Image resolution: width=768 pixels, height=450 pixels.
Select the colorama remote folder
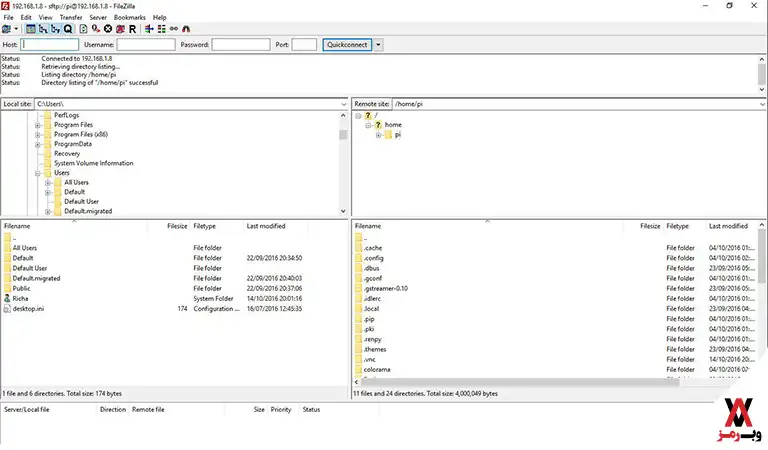click(x=377, y=370)
